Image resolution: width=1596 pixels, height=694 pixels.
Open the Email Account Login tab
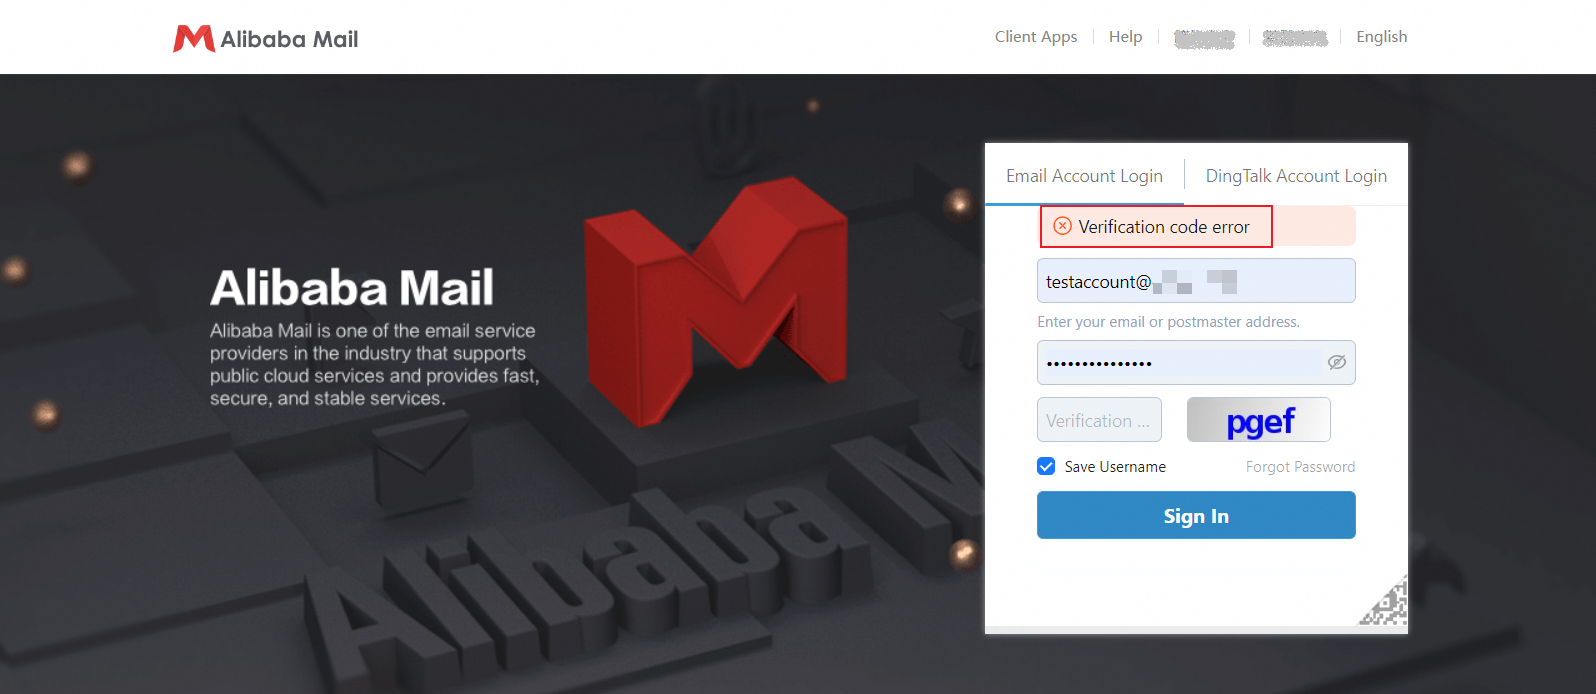coord(1084,176)
